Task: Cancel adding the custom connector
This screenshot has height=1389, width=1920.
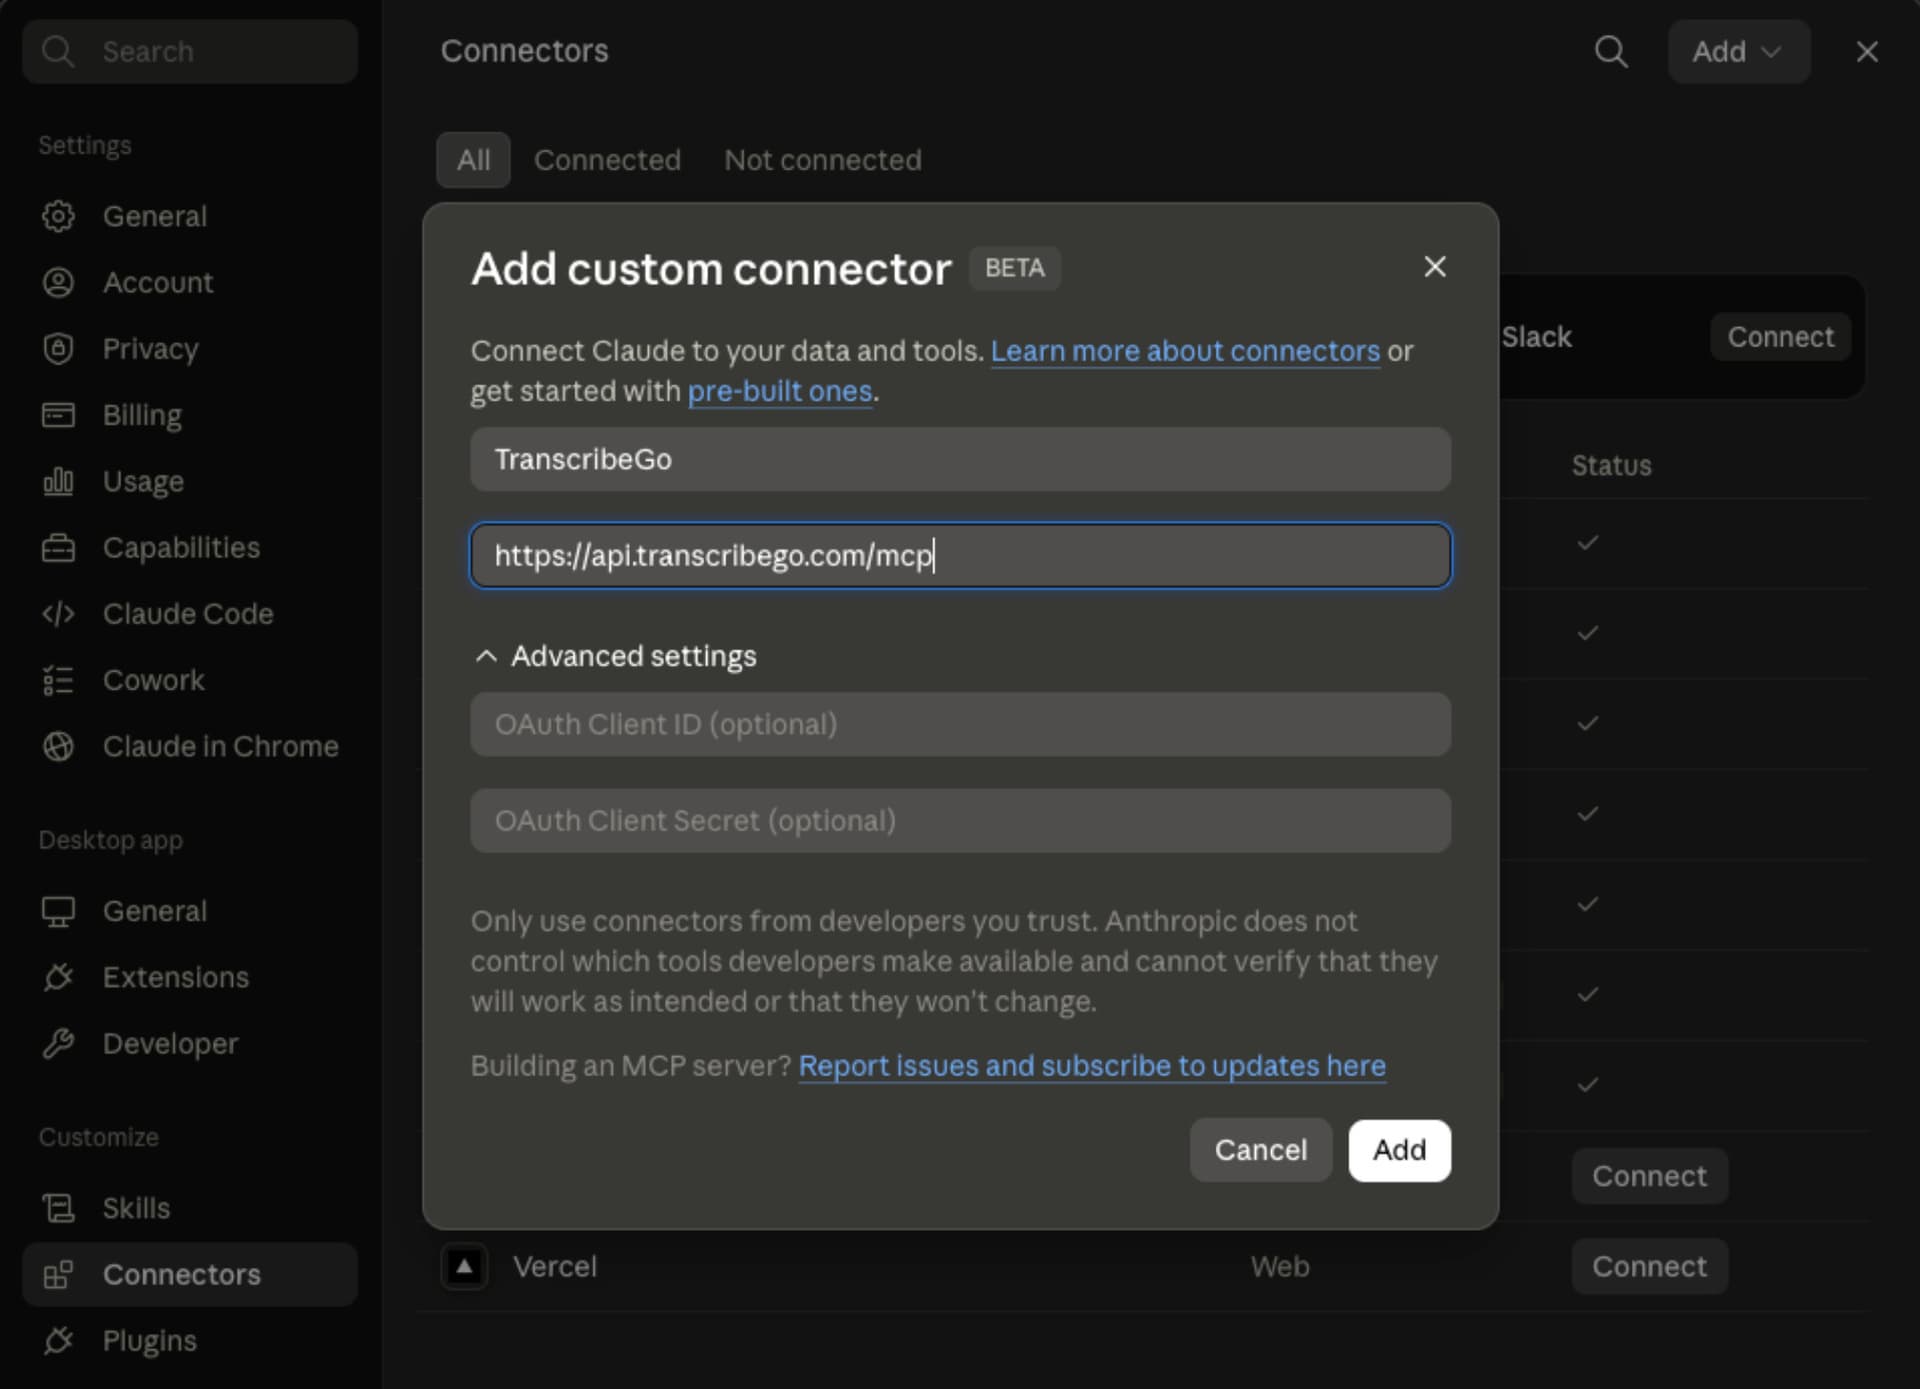Action: tap(1260, 1150)
